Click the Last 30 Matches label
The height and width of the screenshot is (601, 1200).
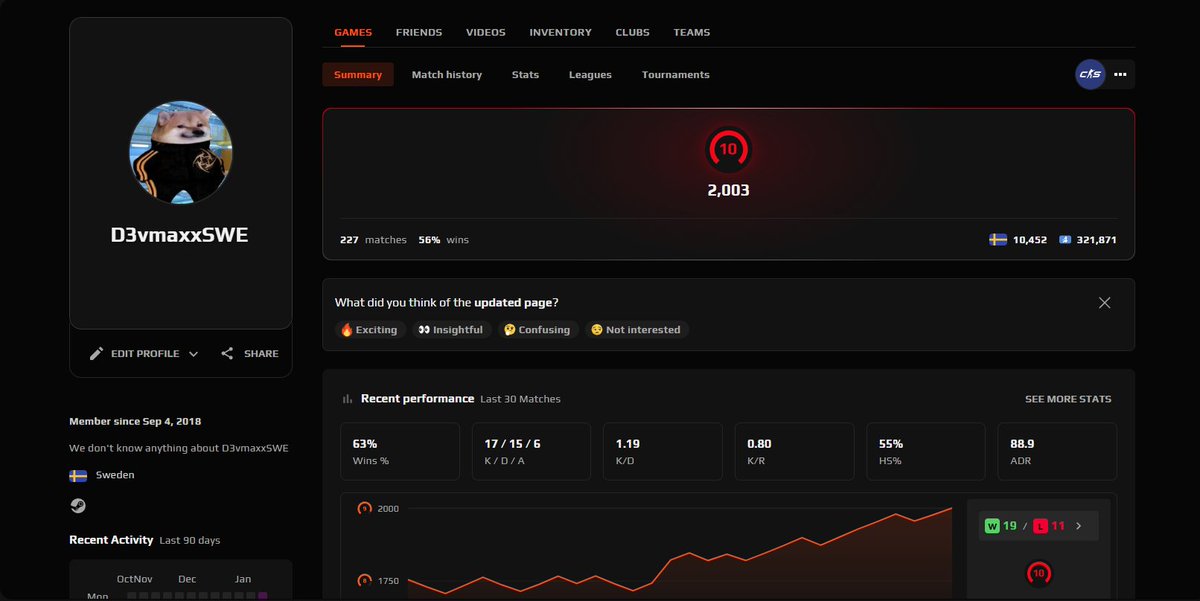[520, 399]
